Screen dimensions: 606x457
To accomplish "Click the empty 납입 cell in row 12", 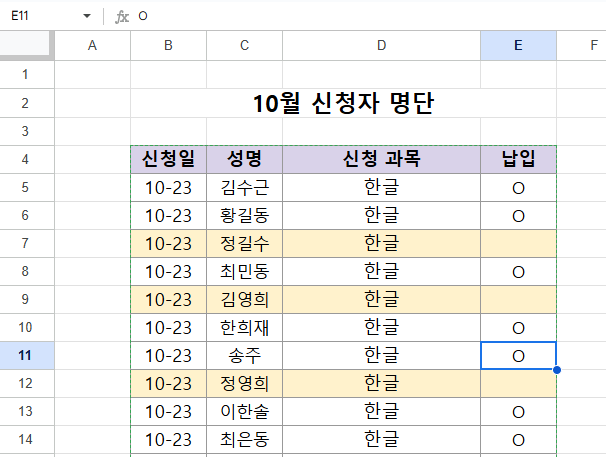I will point(518,384).
